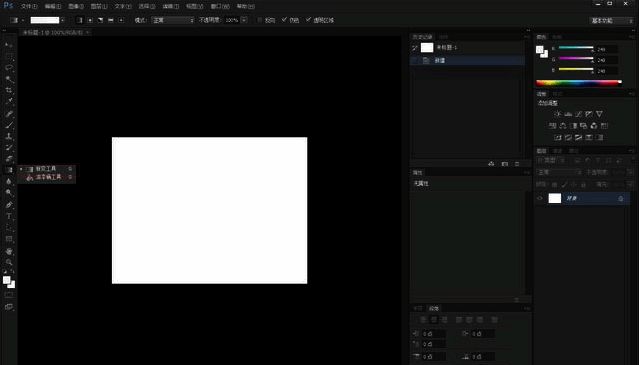The width and height of the screenshot is (639, 365).
Task: Toggle the 仿色 (Dither) checkbox
Action: click(x=284, y=20)
